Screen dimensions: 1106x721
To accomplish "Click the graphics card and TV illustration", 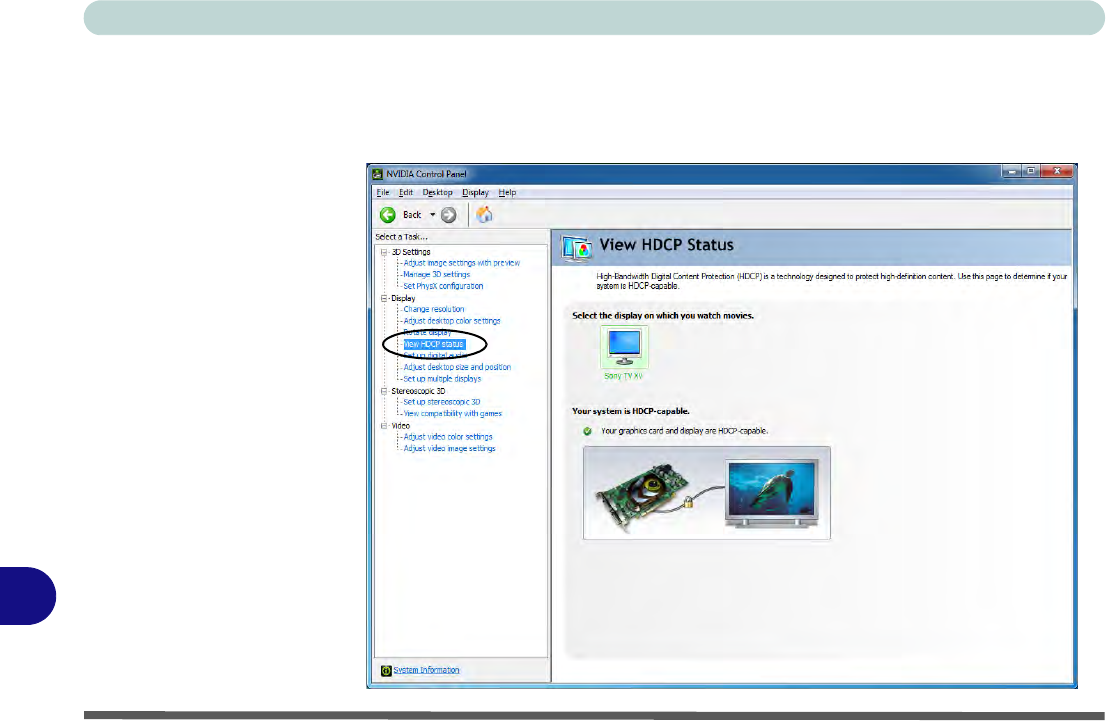I will coord(706,493).
